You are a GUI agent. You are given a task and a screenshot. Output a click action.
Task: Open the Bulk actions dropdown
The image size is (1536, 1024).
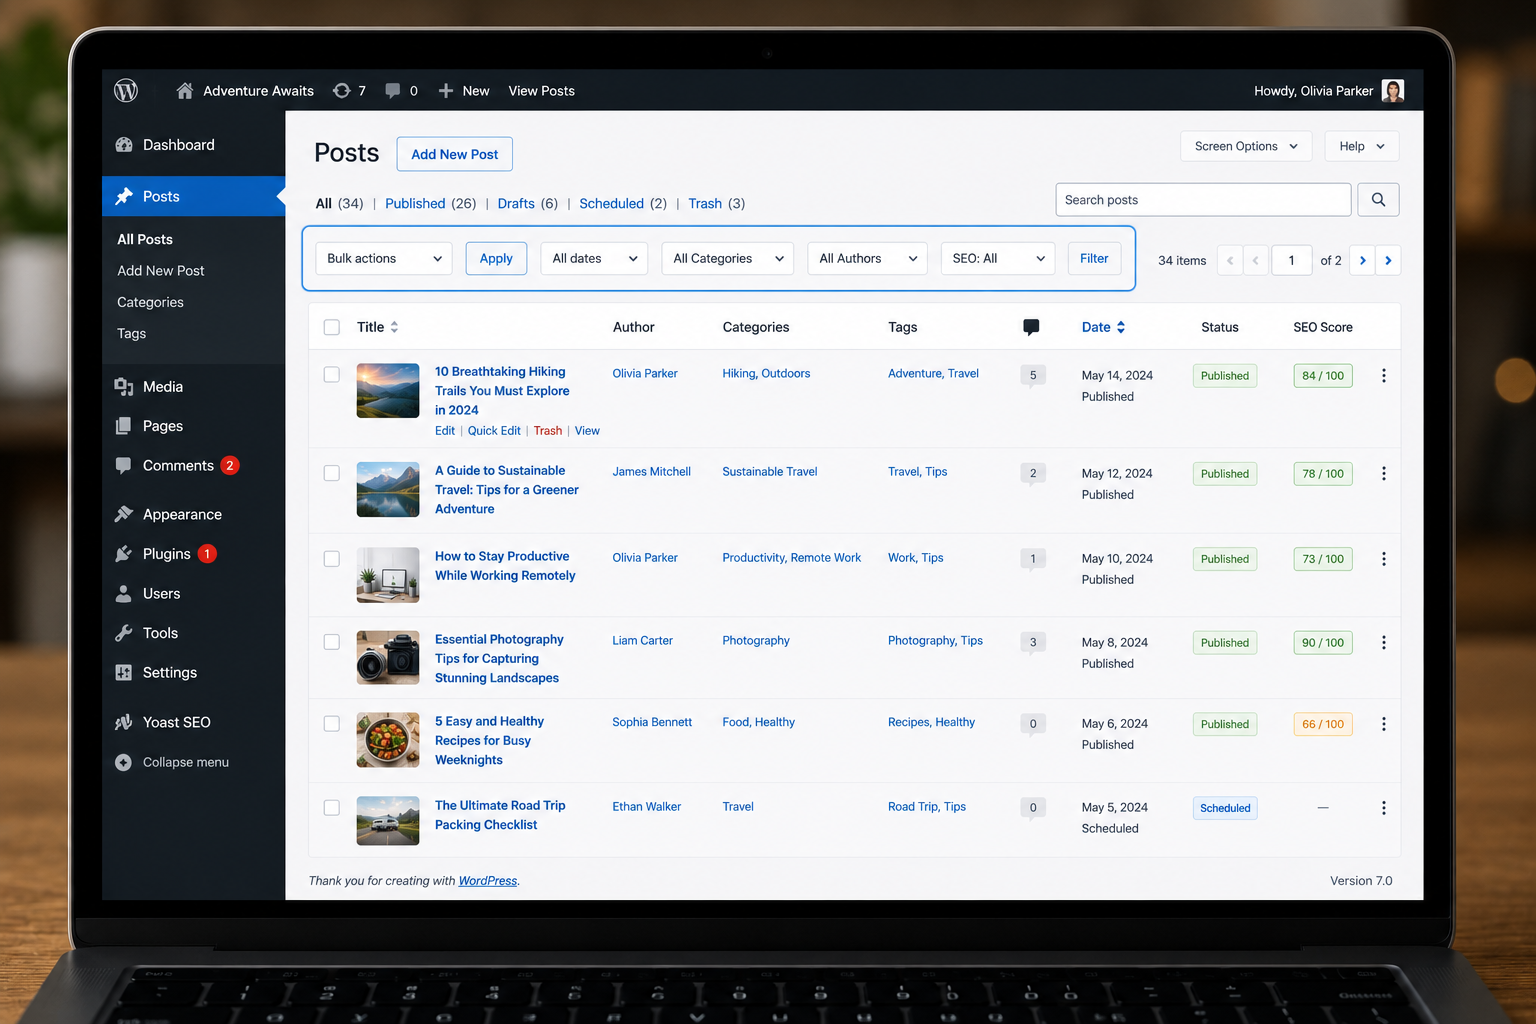pos(384,258)
